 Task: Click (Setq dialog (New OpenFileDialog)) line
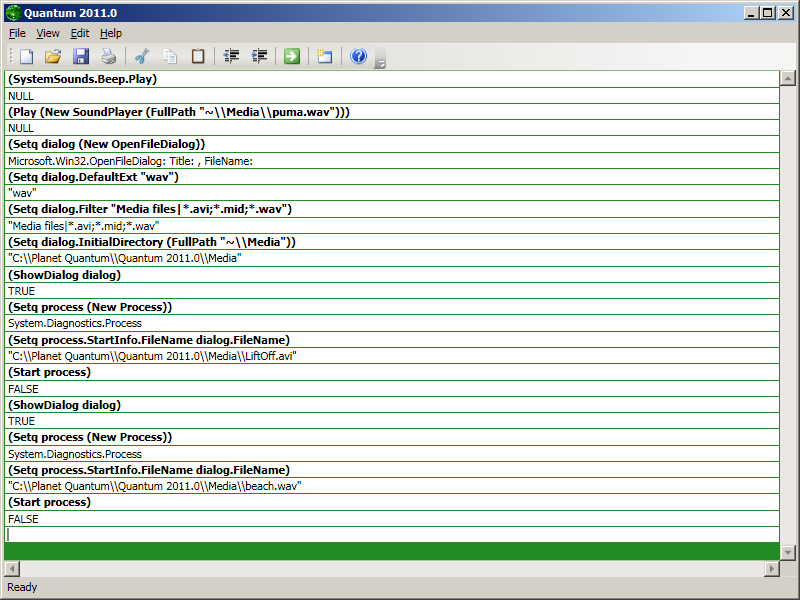pyautogui.click(x=392, y=144)
